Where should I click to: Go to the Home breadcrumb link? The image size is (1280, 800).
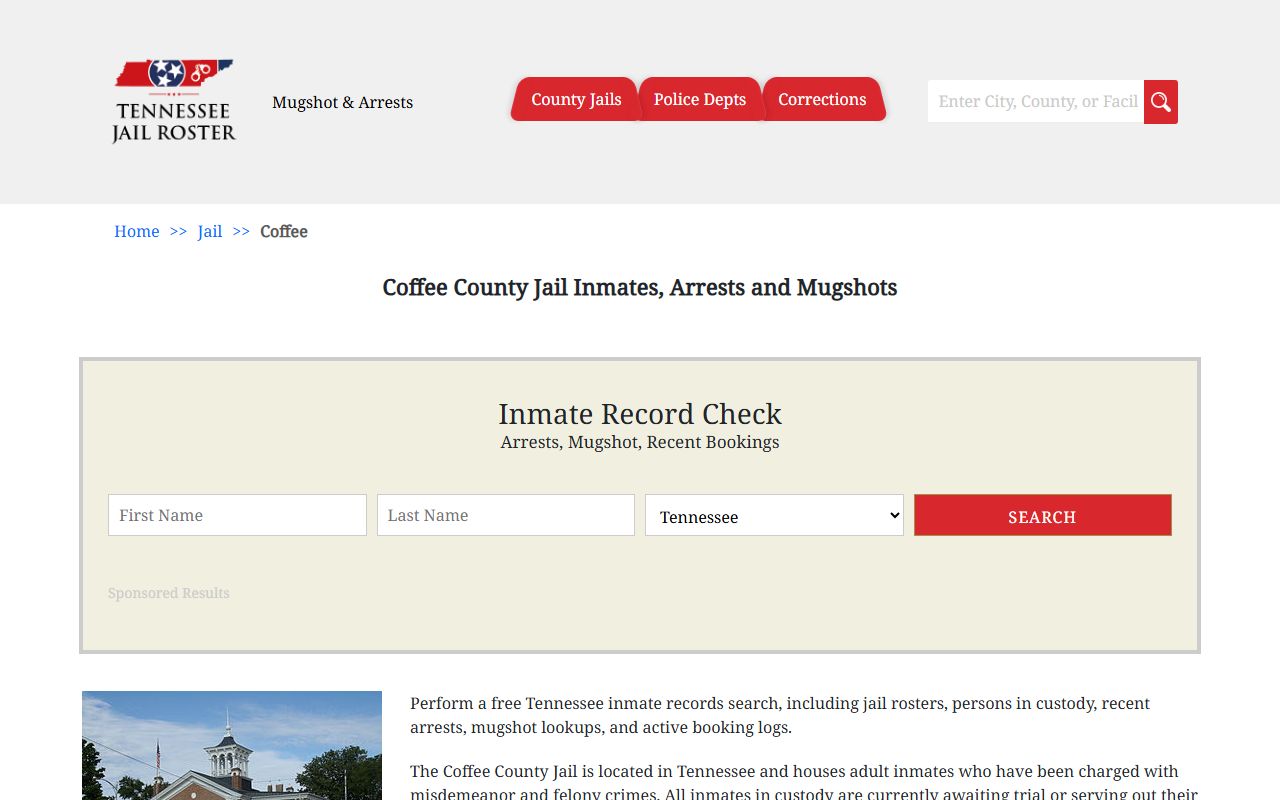click(137, 231)
